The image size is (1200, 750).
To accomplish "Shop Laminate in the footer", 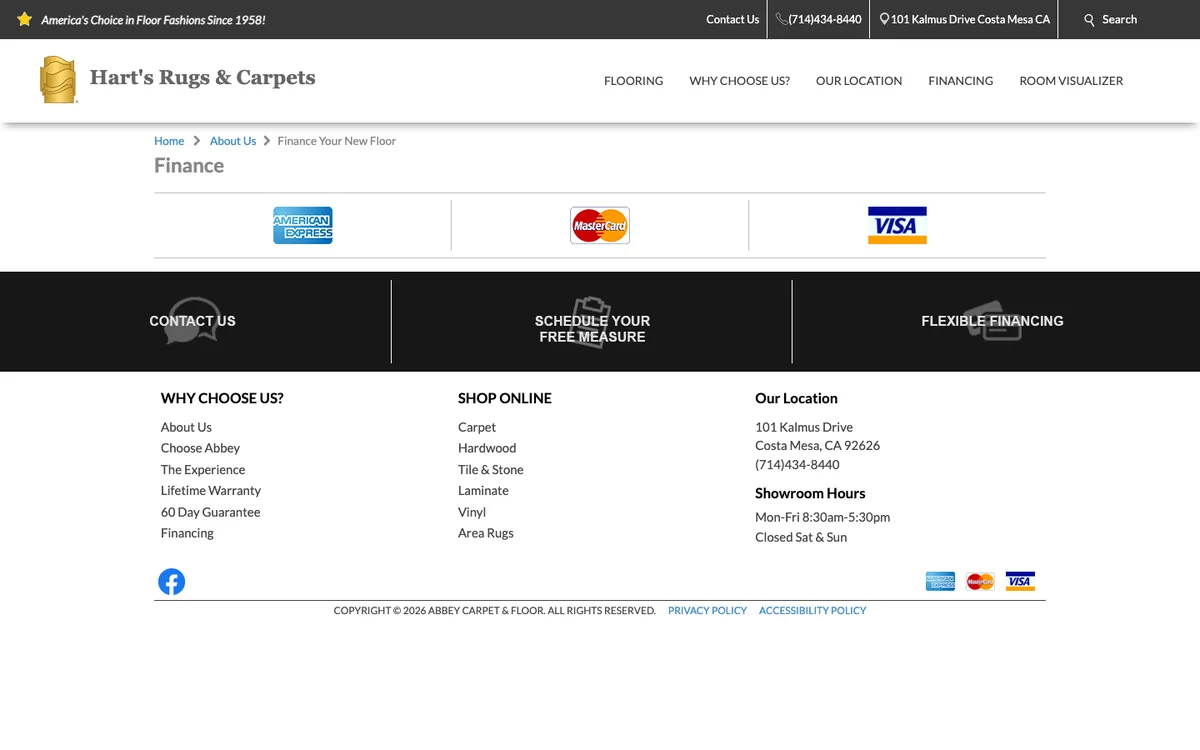I will click(483, 490).
